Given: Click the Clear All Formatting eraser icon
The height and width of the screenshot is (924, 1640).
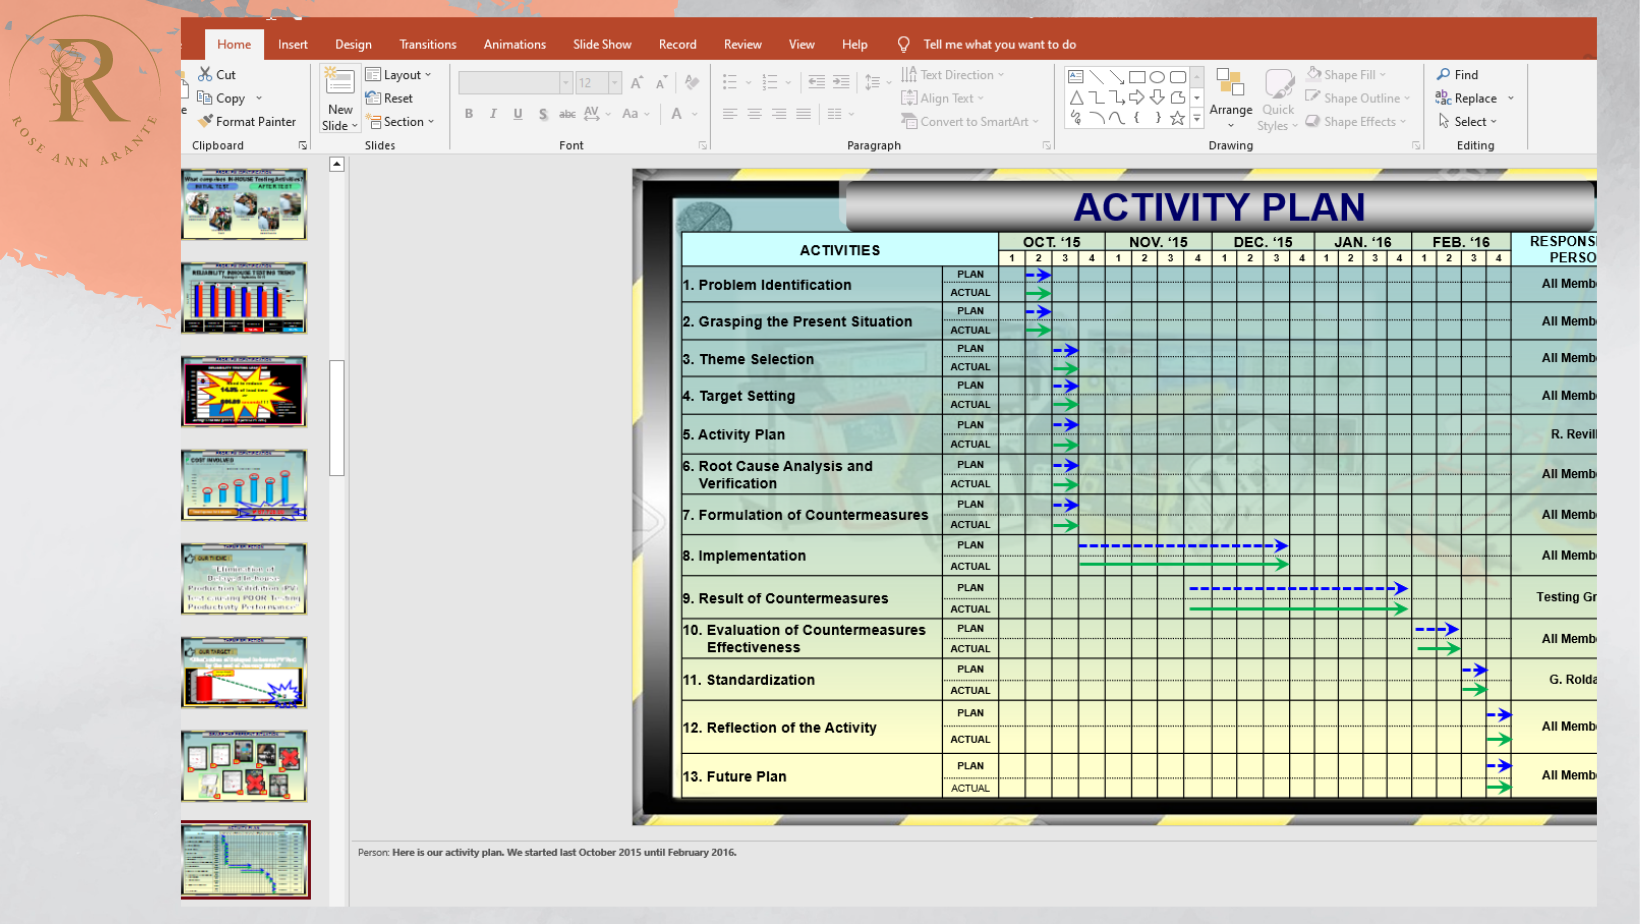Looking at the screenshot, I should 692,83.
